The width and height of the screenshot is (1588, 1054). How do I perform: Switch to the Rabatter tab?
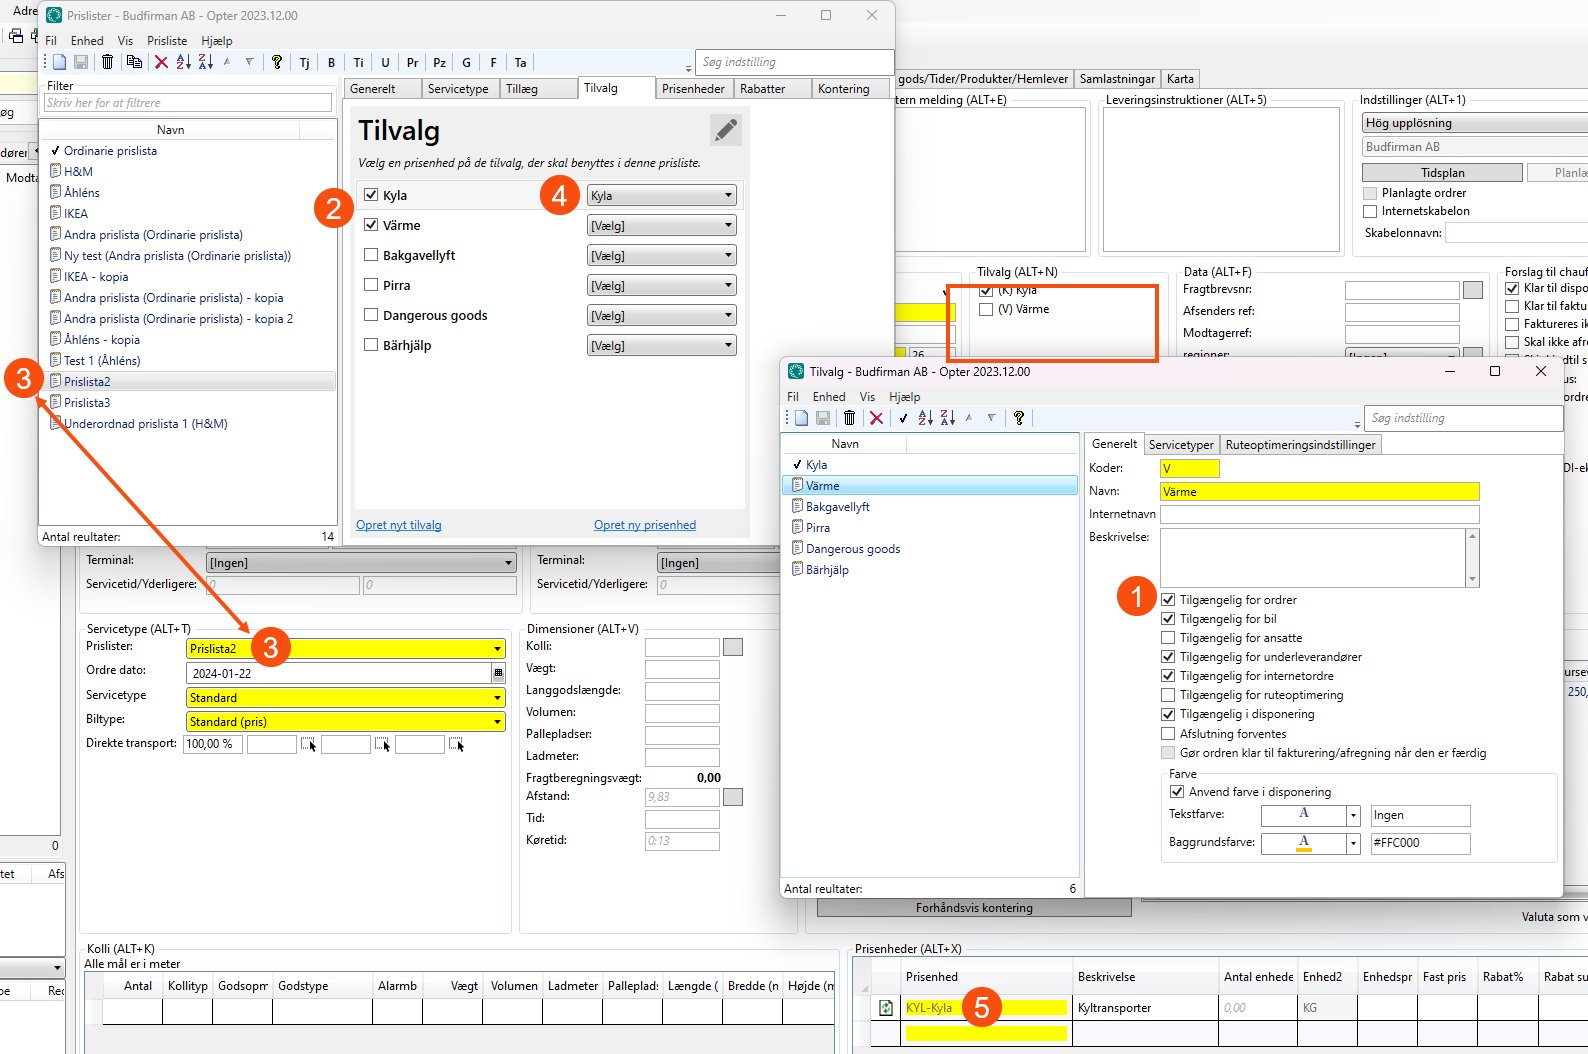762,89
